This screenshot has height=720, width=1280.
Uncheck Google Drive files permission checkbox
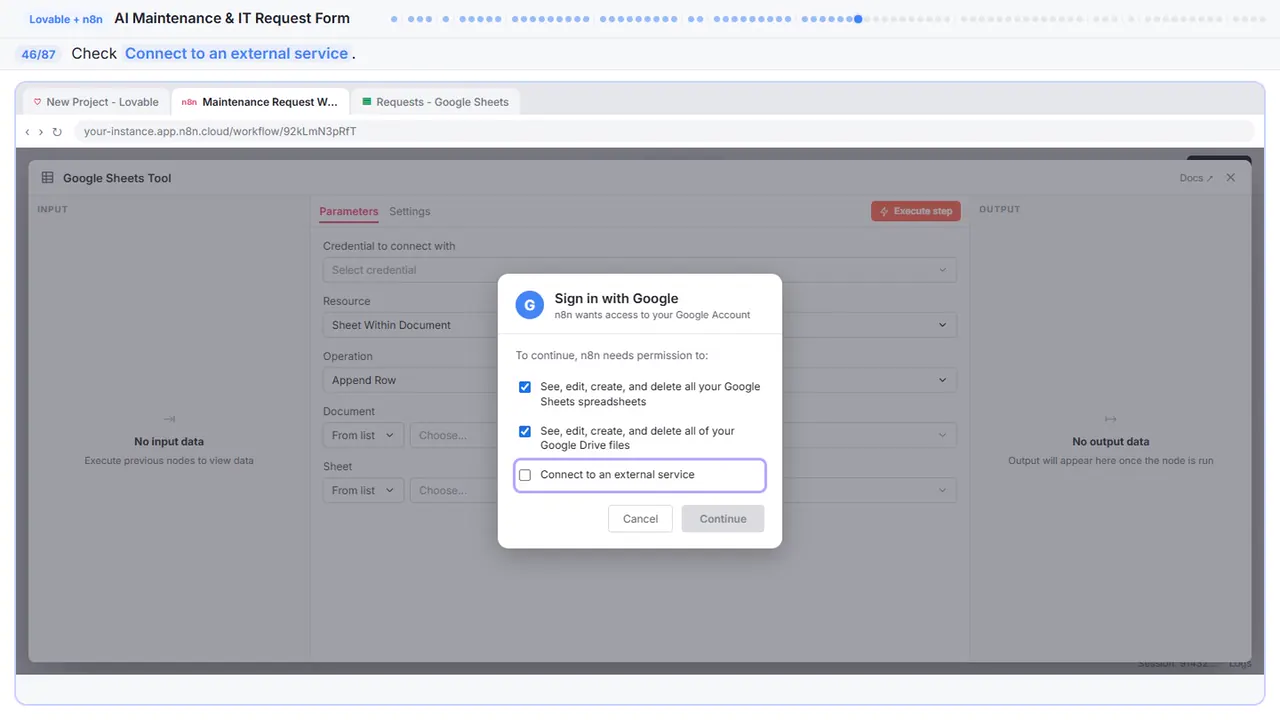pyautogui.click(x=525, y=431)
